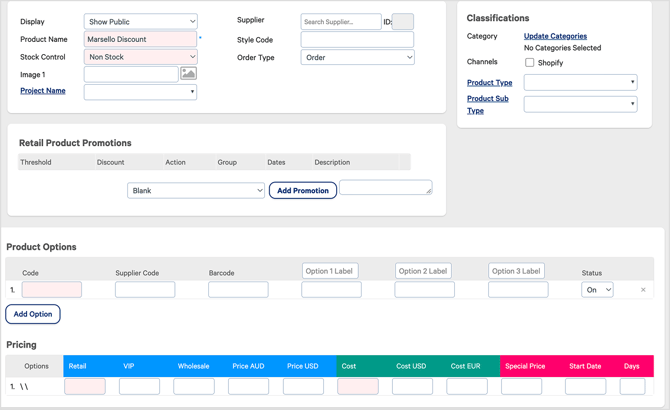Click the promotion description text area
The width and height of the screenshot is (670, 410).
386,187
